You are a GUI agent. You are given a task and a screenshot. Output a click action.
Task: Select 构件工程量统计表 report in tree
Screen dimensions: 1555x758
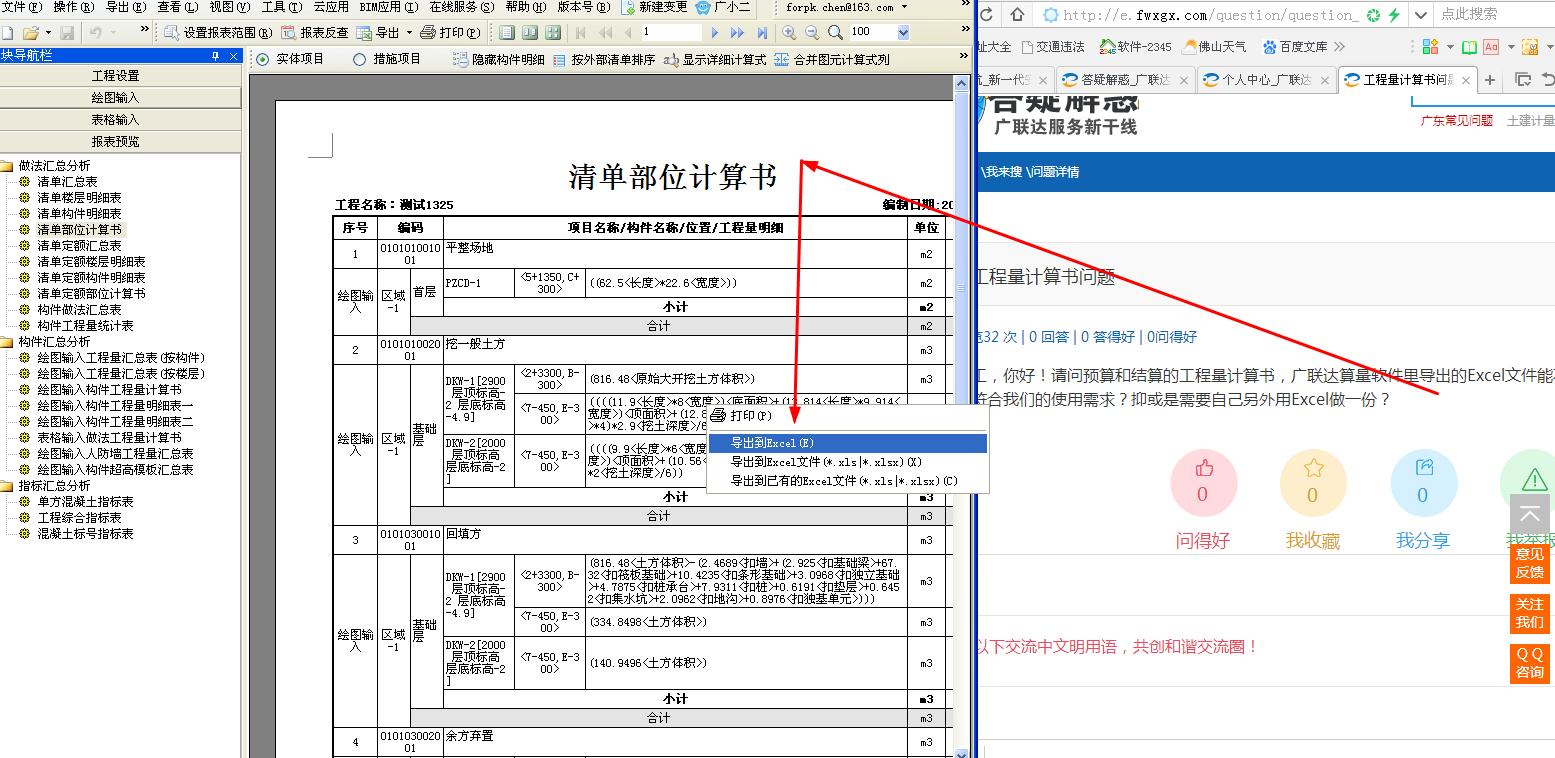click(85, 326)
